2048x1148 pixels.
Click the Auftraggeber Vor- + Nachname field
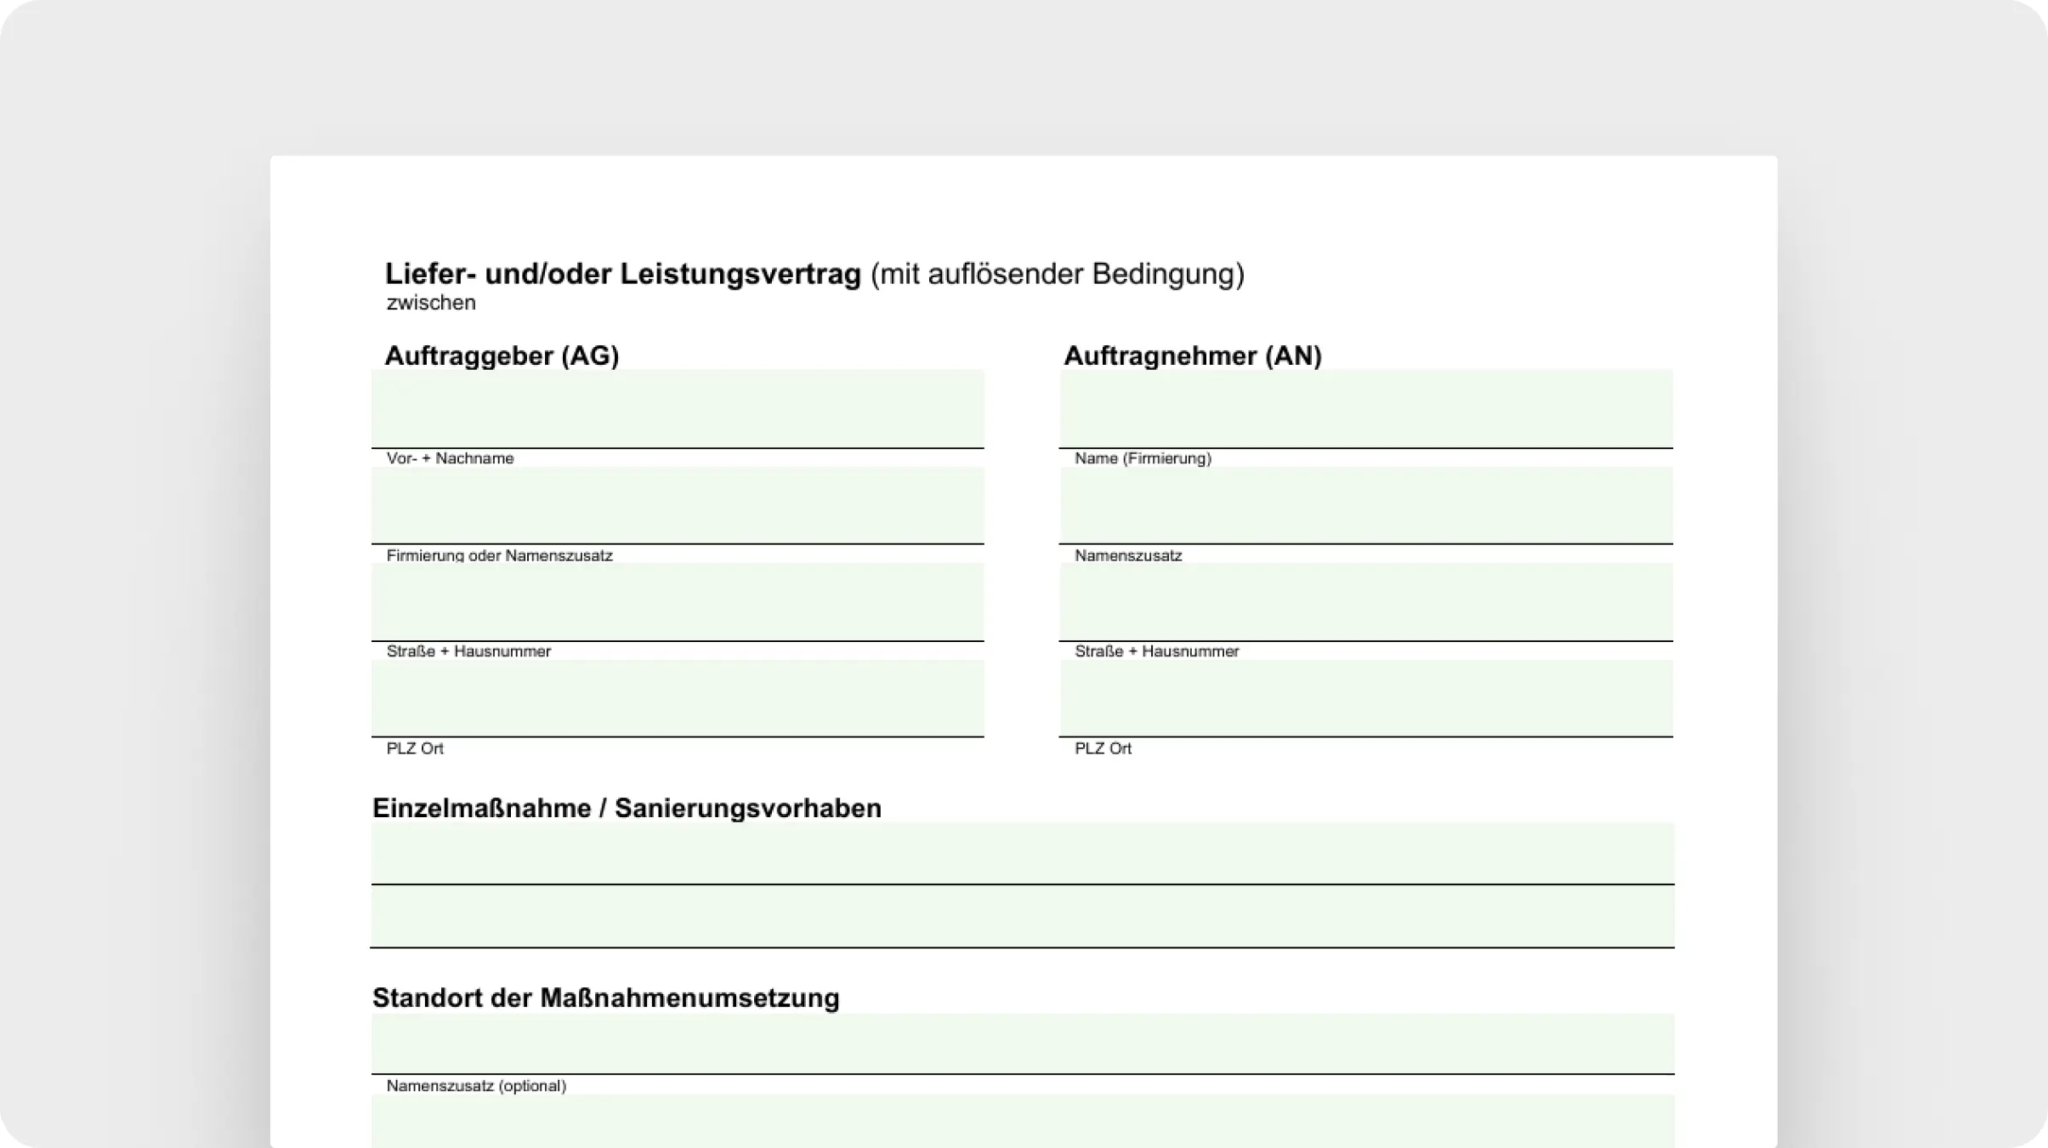[x=678, y=409]
